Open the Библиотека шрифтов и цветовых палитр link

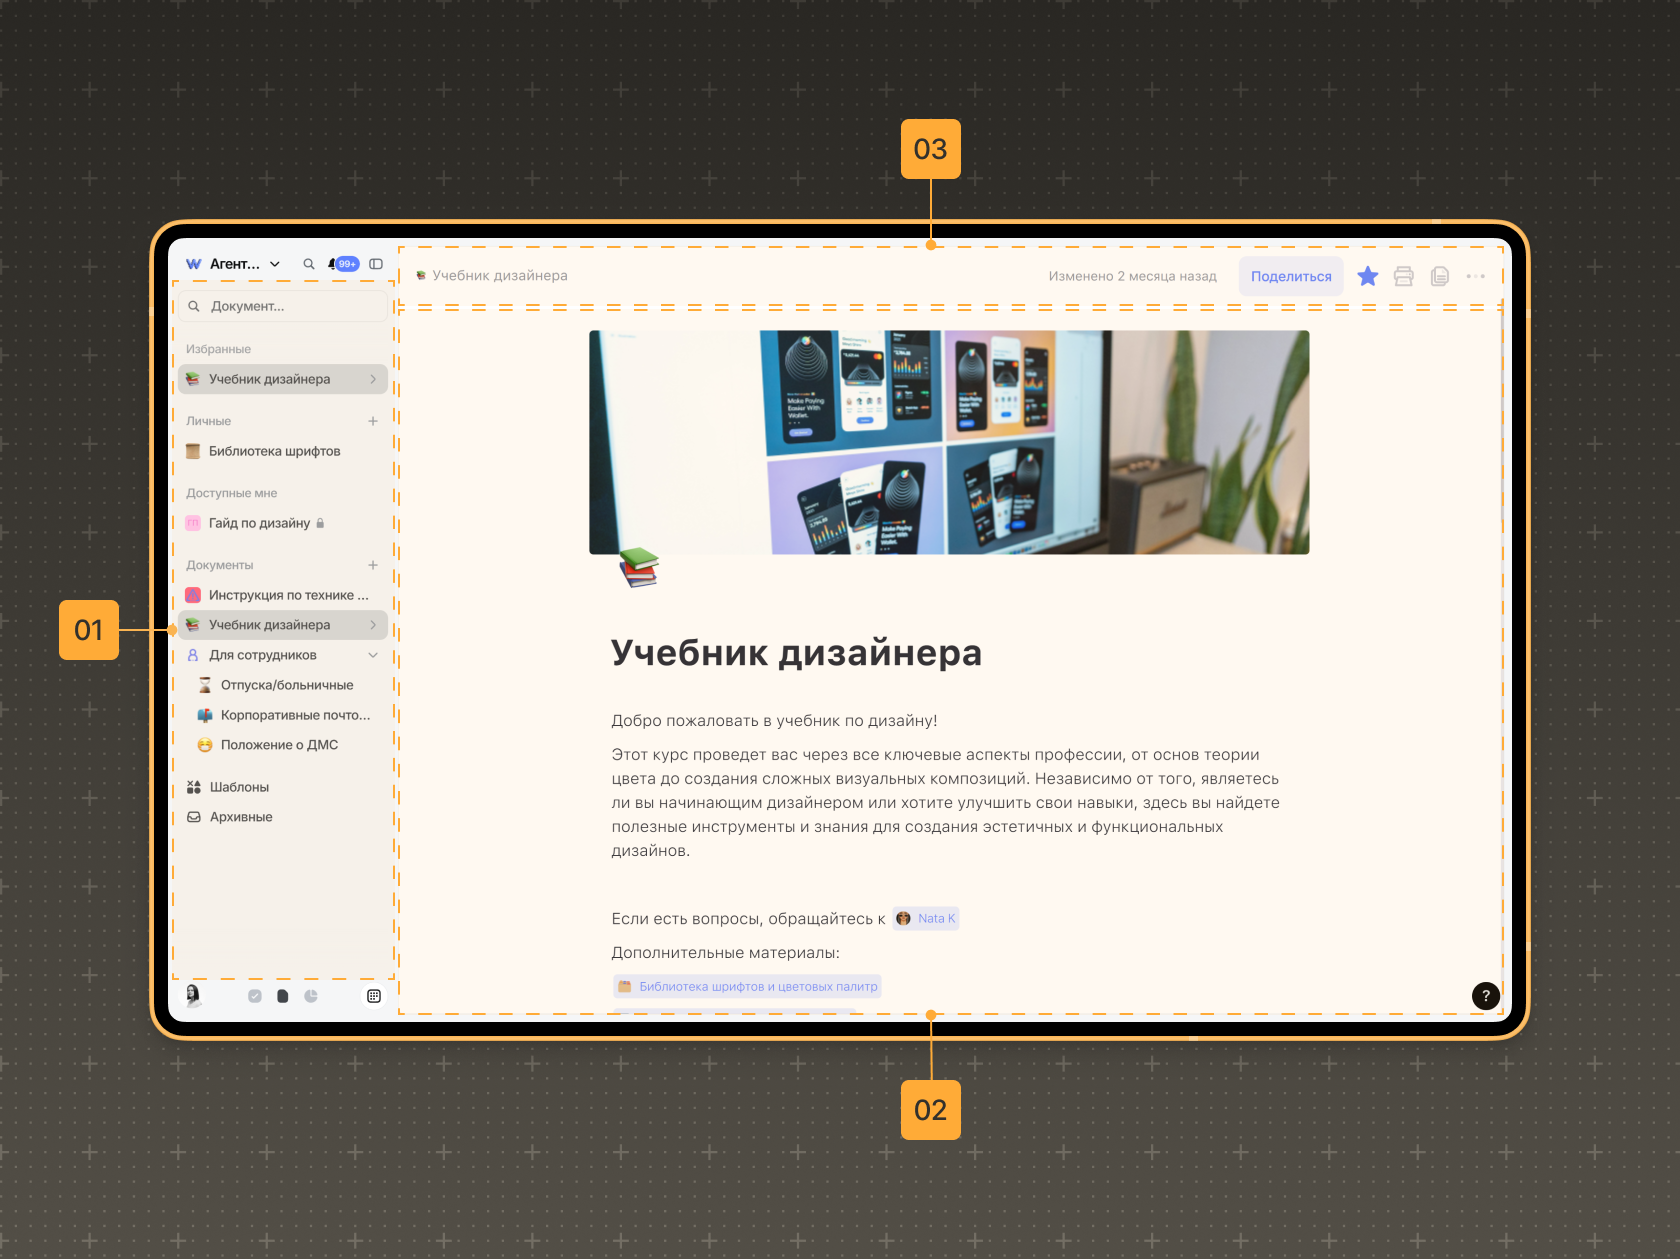pyautogui.click(x=757, y=987)
